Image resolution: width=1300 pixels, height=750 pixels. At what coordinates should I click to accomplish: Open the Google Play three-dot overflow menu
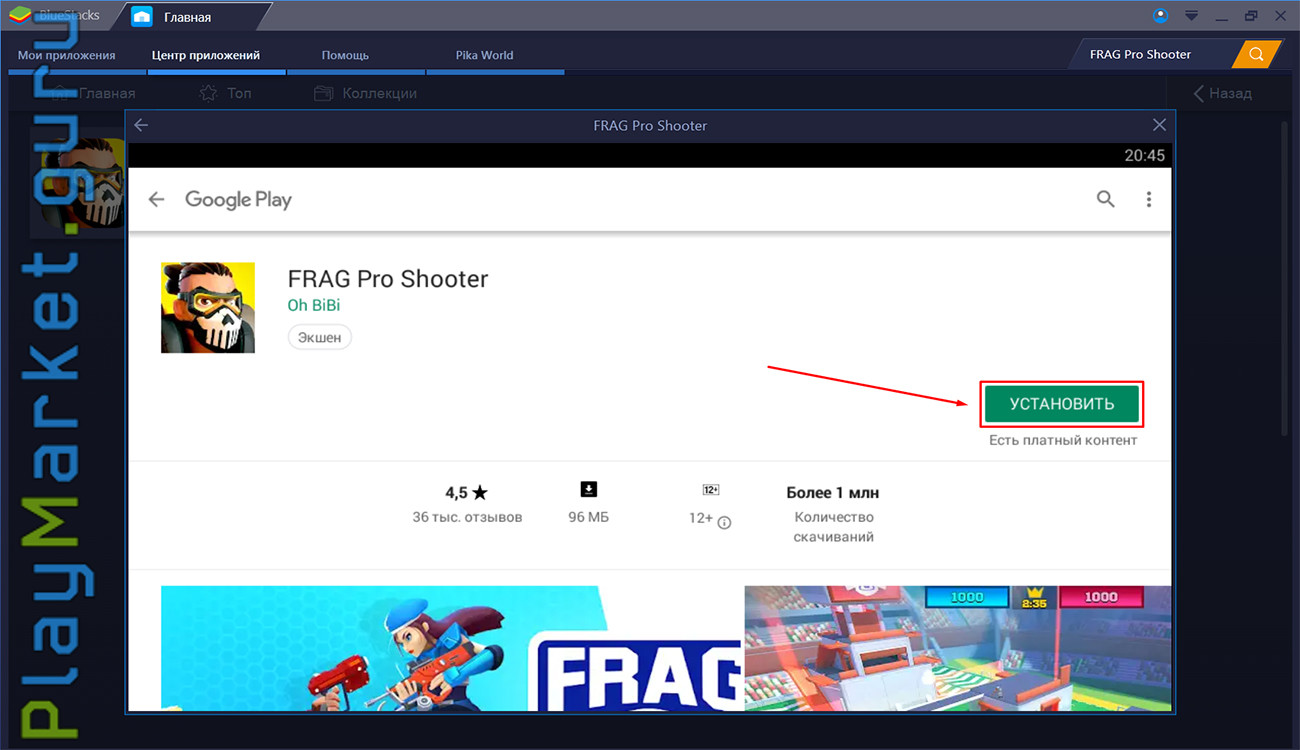tap(1148, 199)
